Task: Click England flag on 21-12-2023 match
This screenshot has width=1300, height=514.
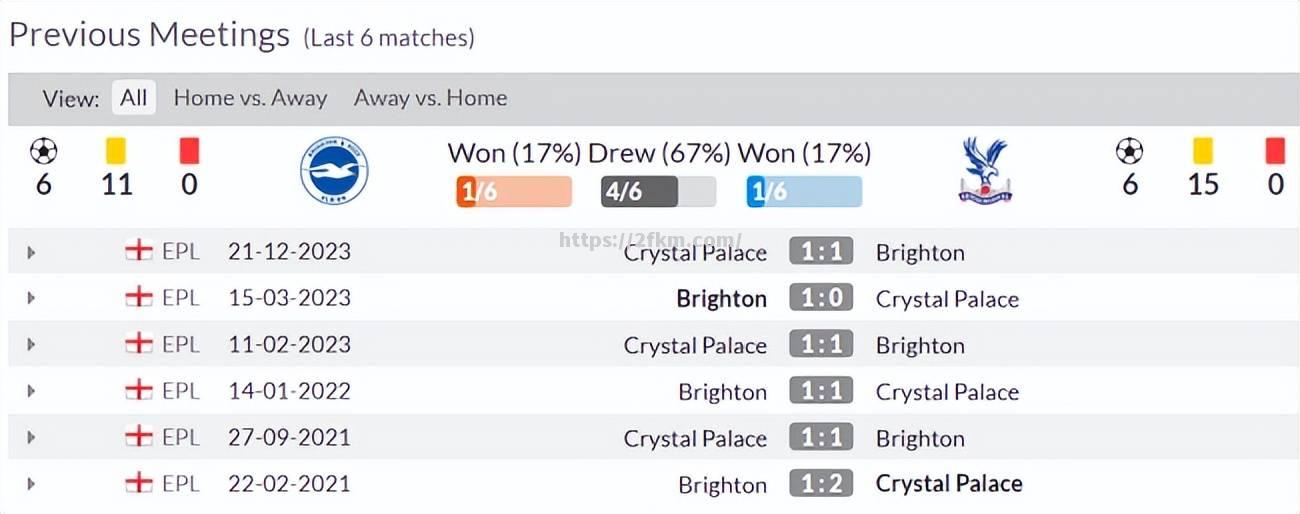Action: click(139, 251)
